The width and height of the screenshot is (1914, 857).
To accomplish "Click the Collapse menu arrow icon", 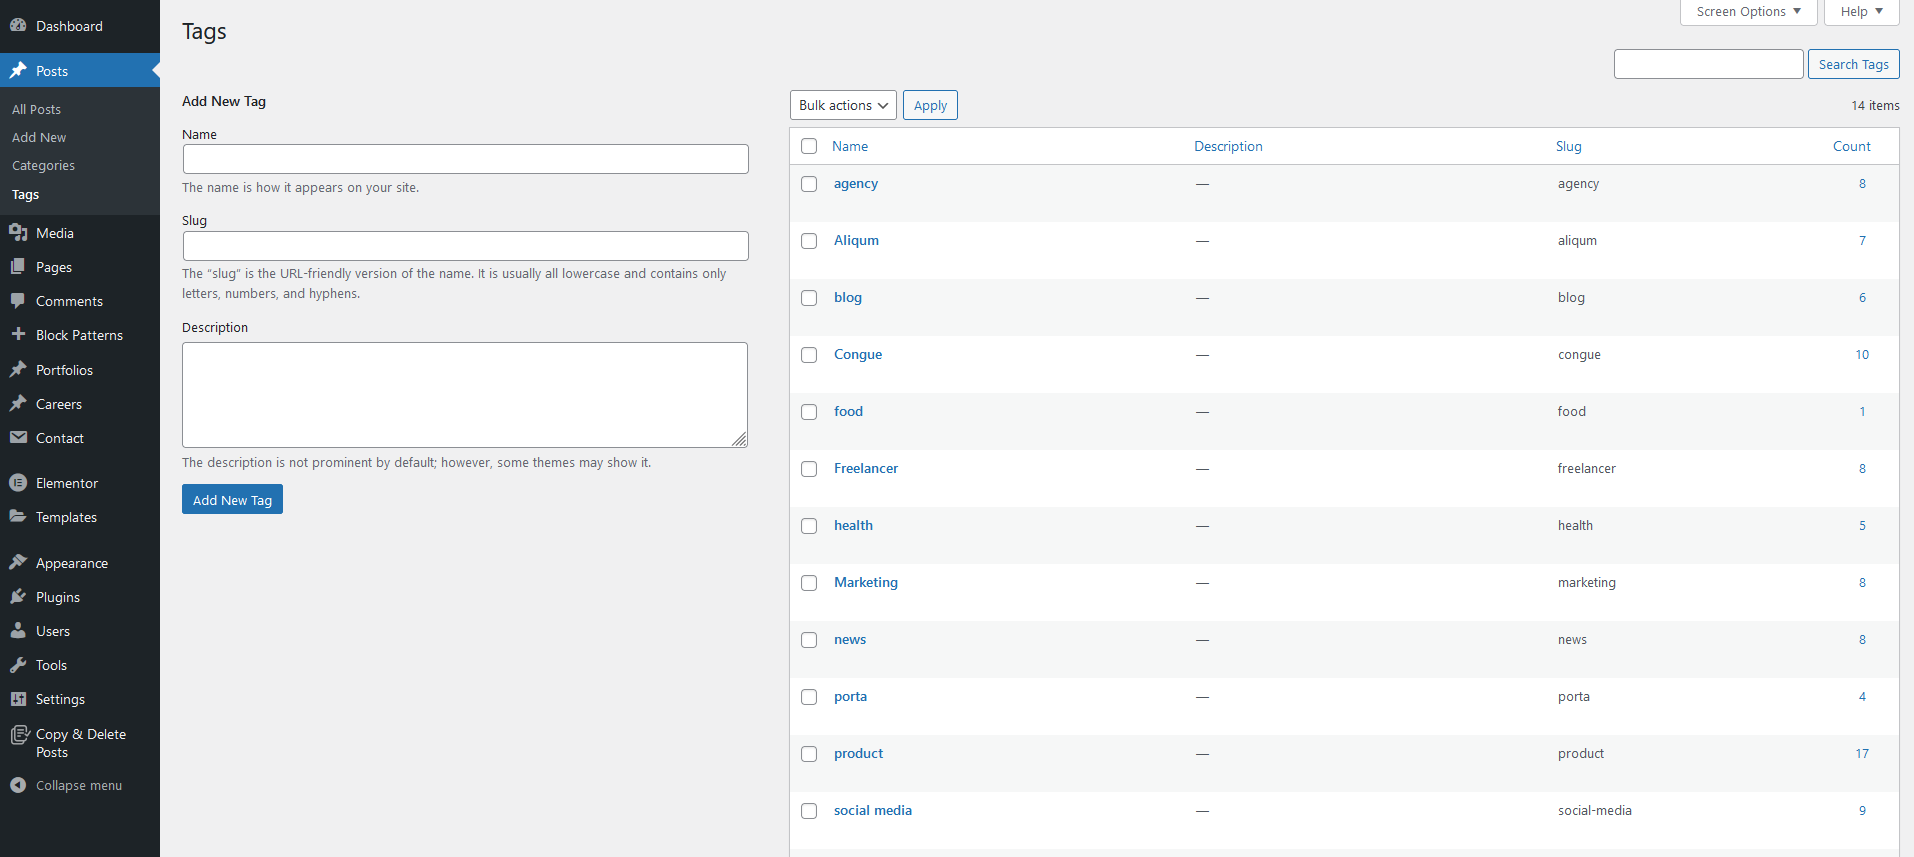I will pyautogui.click(x=18, y=786).
